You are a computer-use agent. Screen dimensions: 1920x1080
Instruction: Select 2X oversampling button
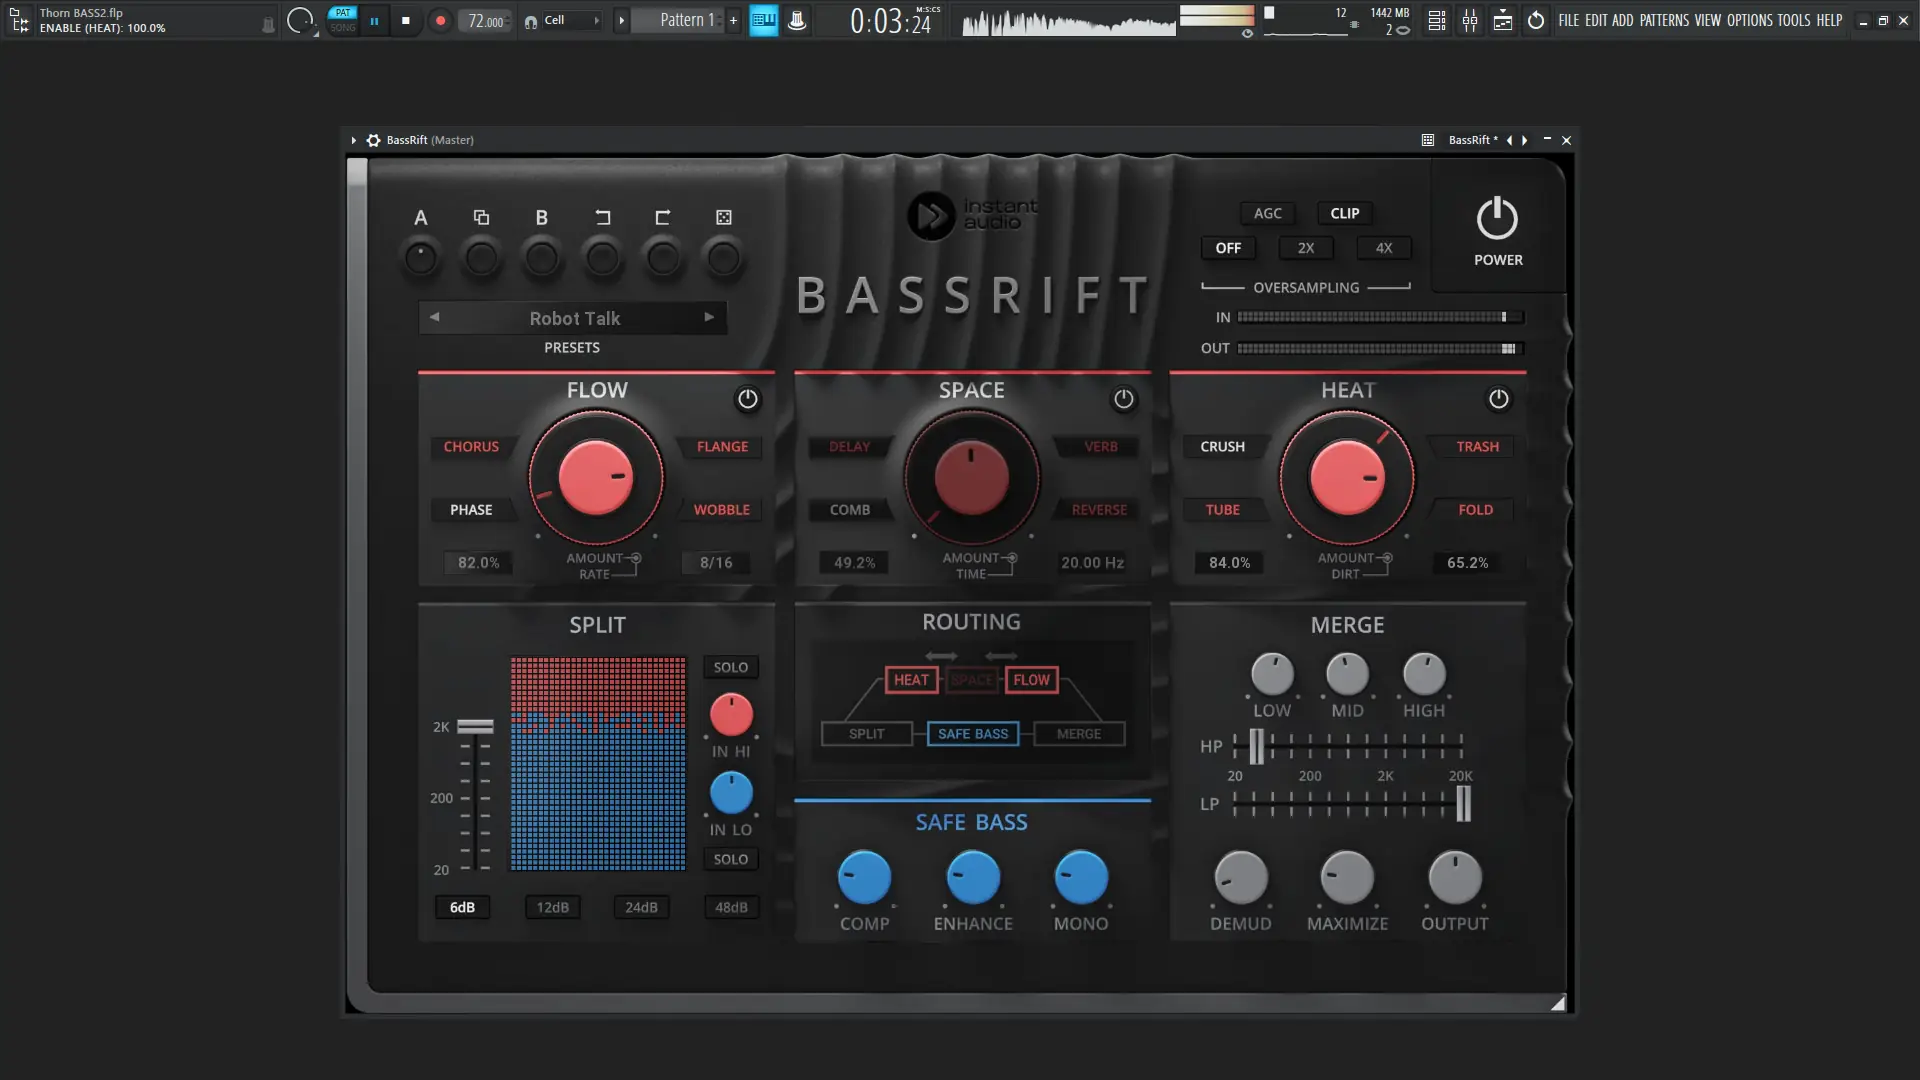(x=1305, y=248)
